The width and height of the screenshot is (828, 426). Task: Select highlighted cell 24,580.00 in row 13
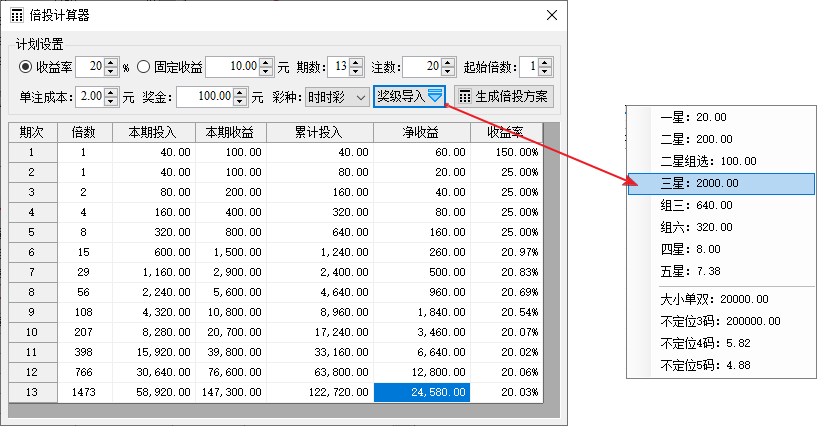421,392
